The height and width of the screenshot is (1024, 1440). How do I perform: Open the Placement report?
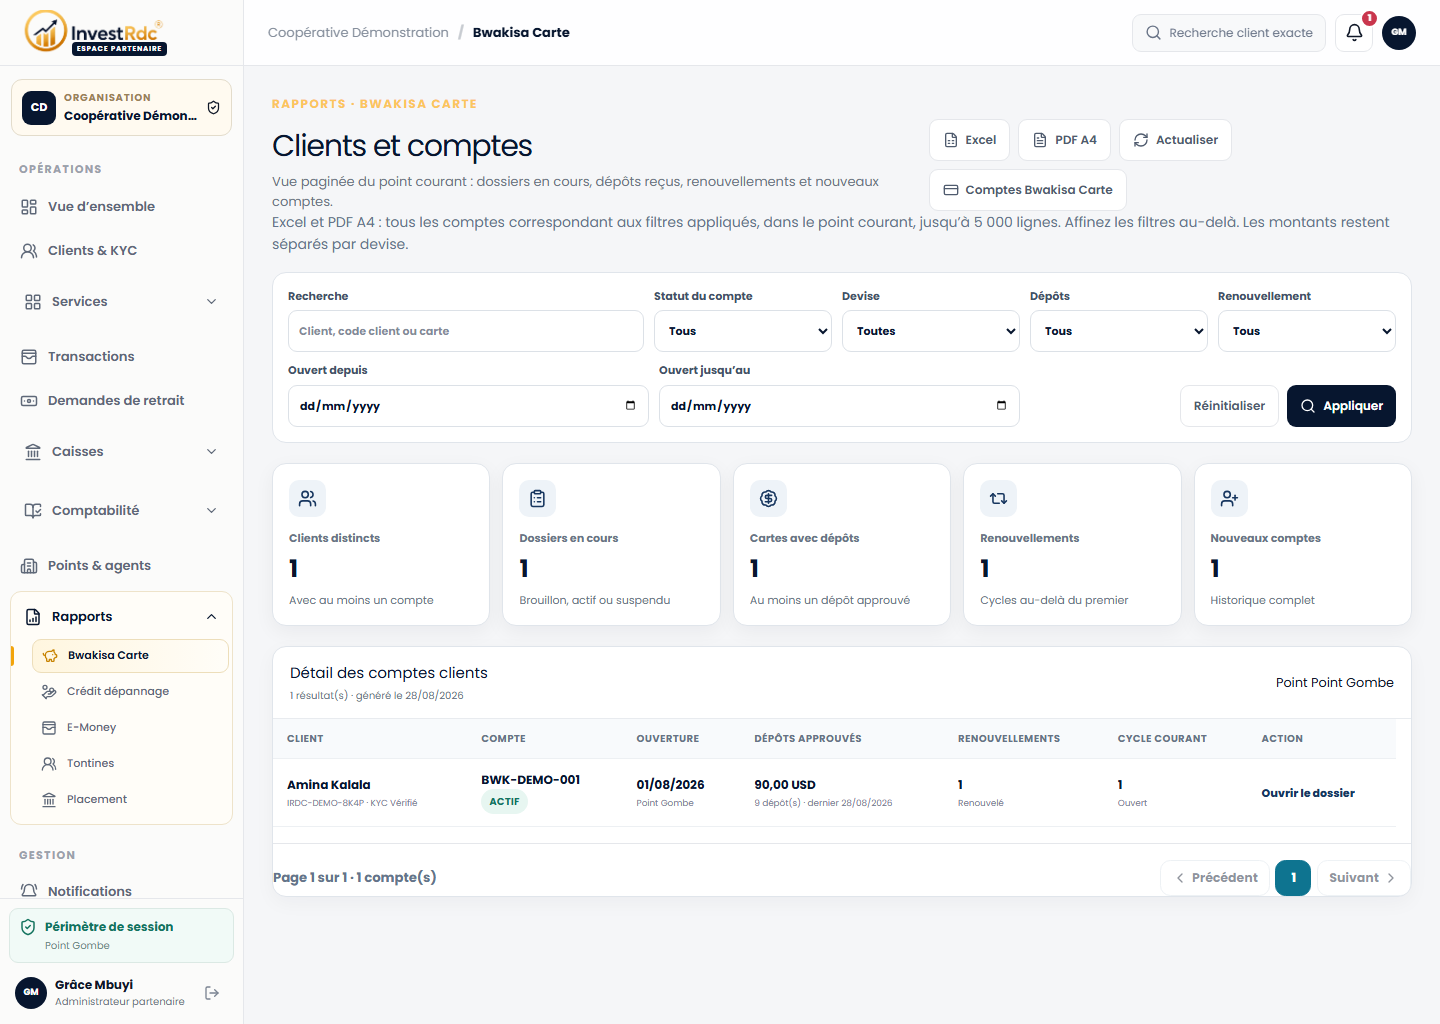click(130, 799)
